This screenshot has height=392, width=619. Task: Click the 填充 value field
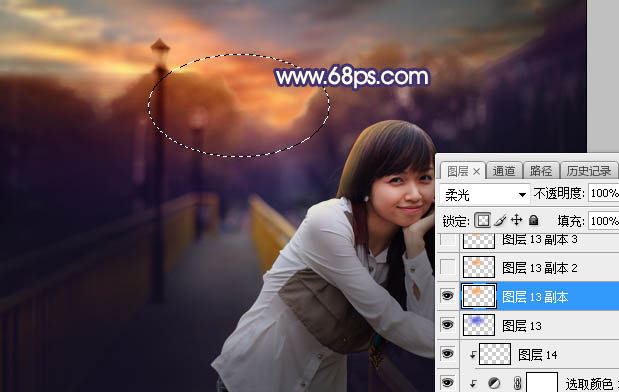(x=604, y=221)
